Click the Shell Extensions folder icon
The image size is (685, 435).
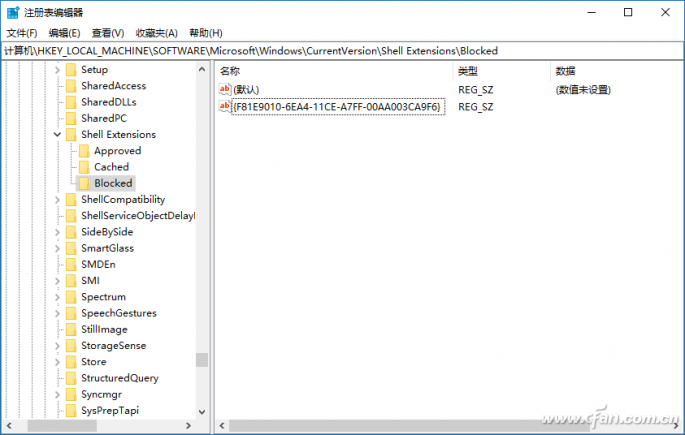pos(71,134)
